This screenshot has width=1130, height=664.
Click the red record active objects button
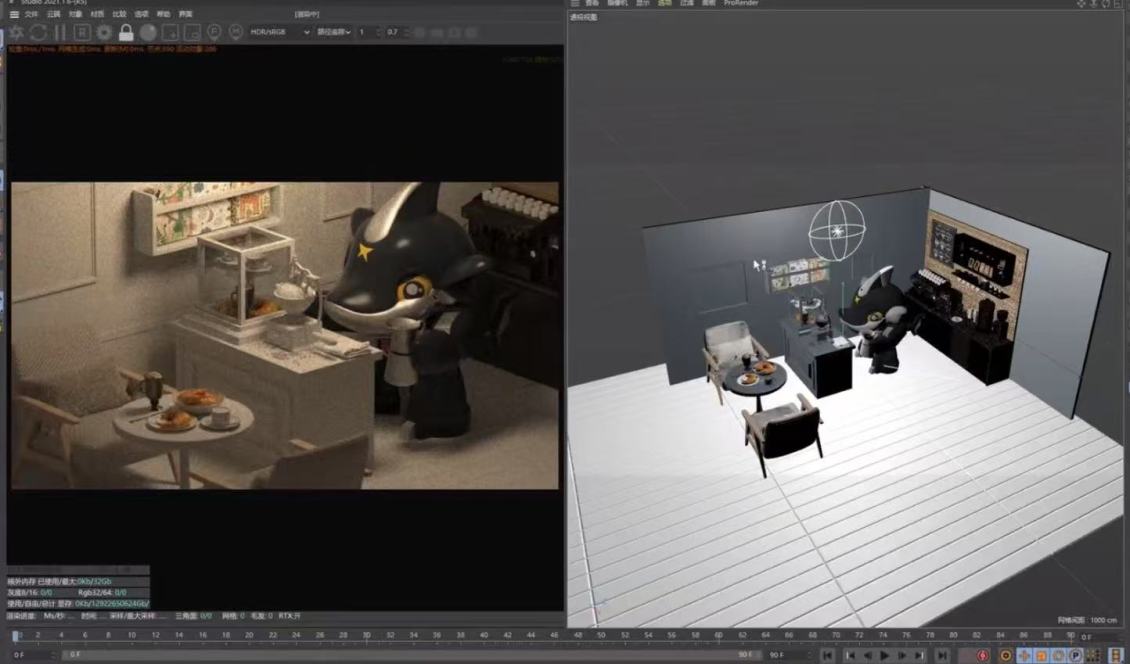[983, 655]
